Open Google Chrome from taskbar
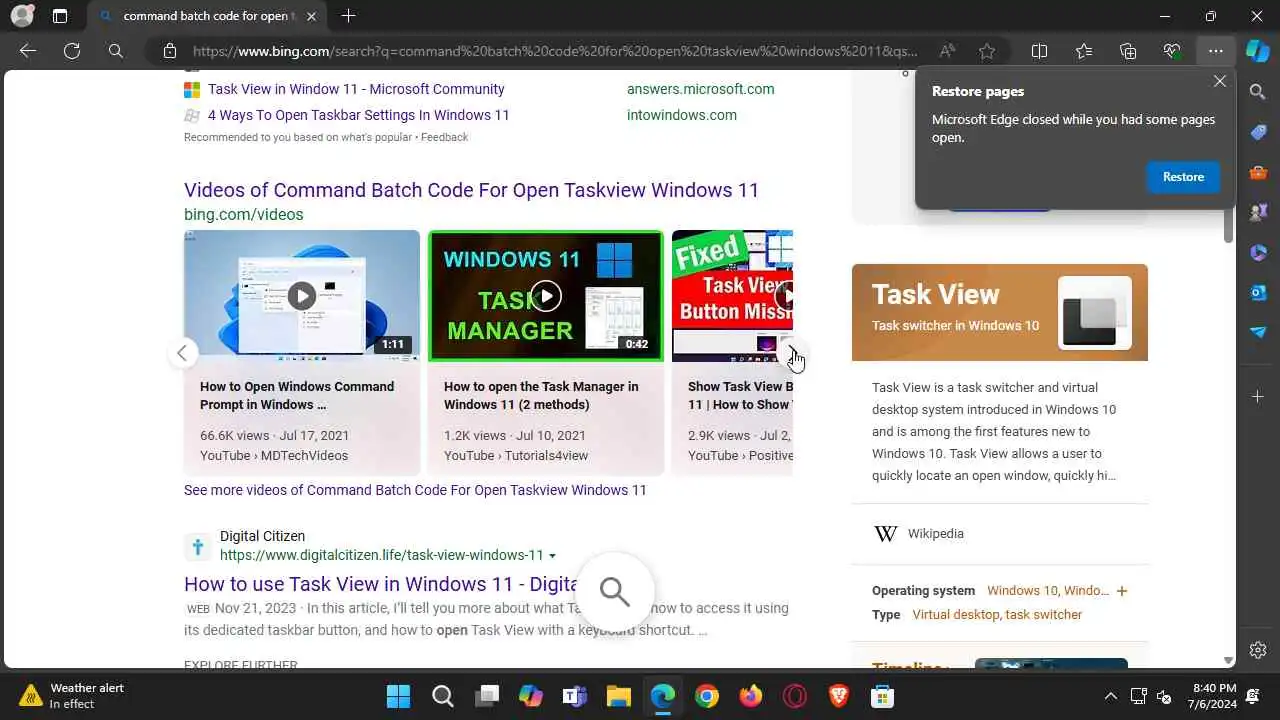This screenshot has height=720, width=1280. coord(706,696)
